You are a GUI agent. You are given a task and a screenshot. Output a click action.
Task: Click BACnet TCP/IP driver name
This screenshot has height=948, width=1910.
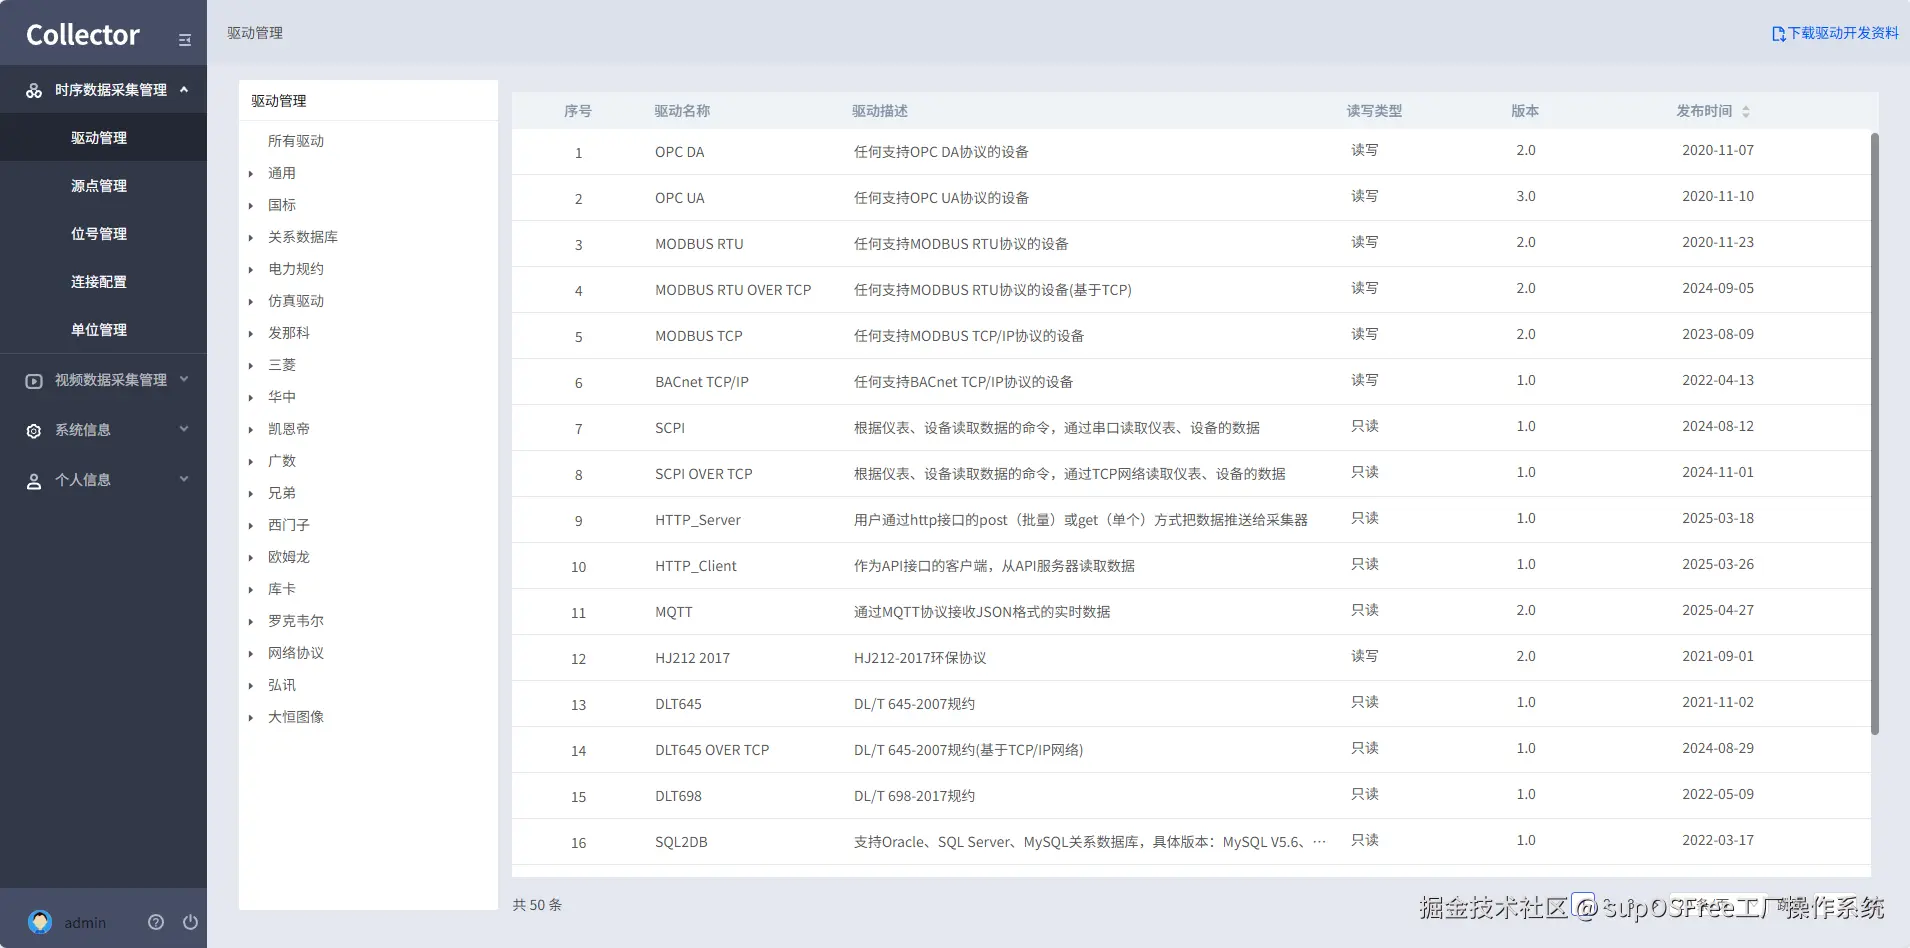tap(702, 382)
